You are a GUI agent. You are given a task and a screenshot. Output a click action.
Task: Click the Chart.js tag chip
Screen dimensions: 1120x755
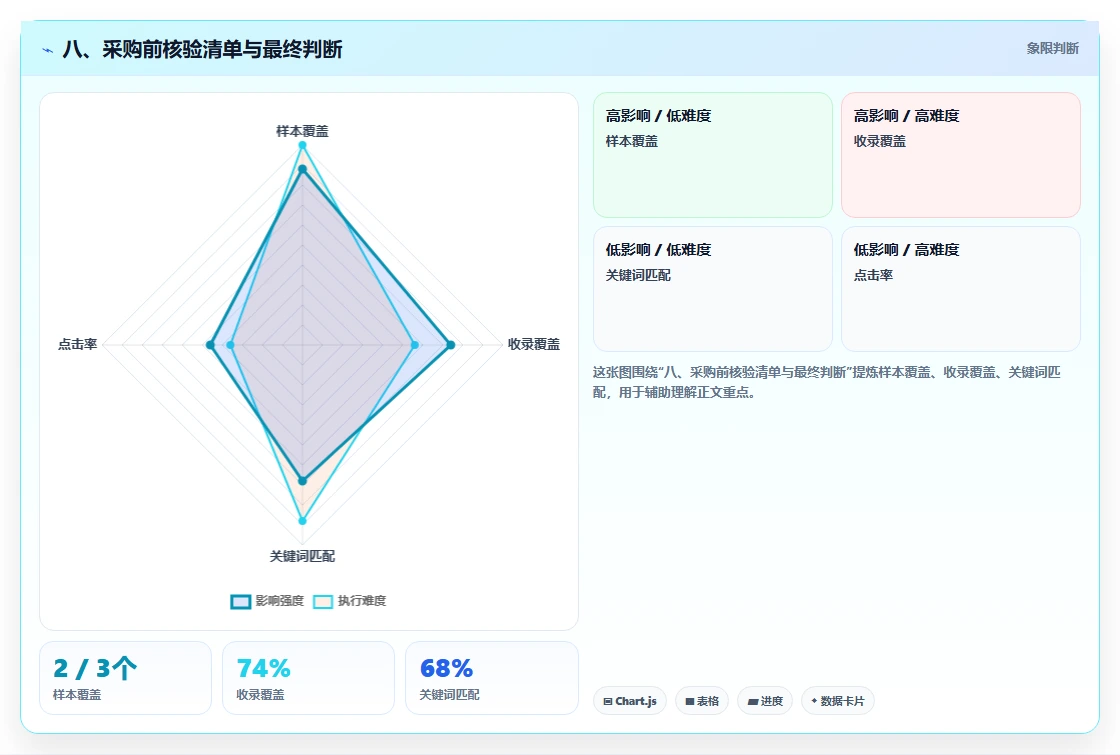pos(630,701)
